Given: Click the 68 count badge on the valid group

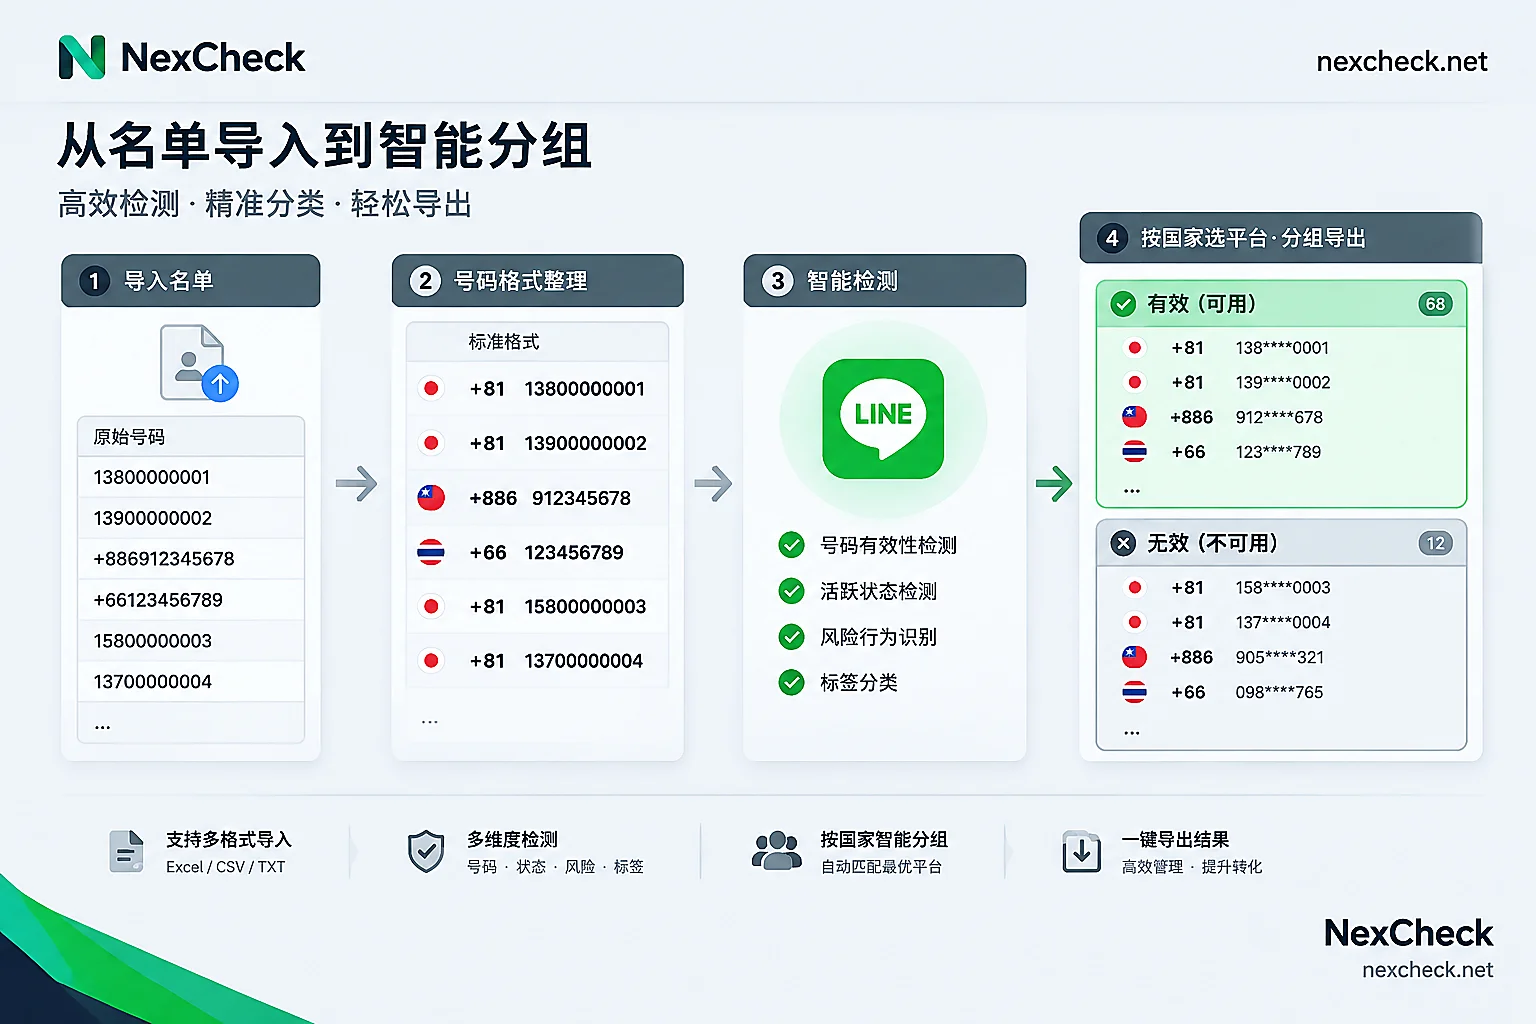Looking at the screenshot, I should click(1435, 304).
